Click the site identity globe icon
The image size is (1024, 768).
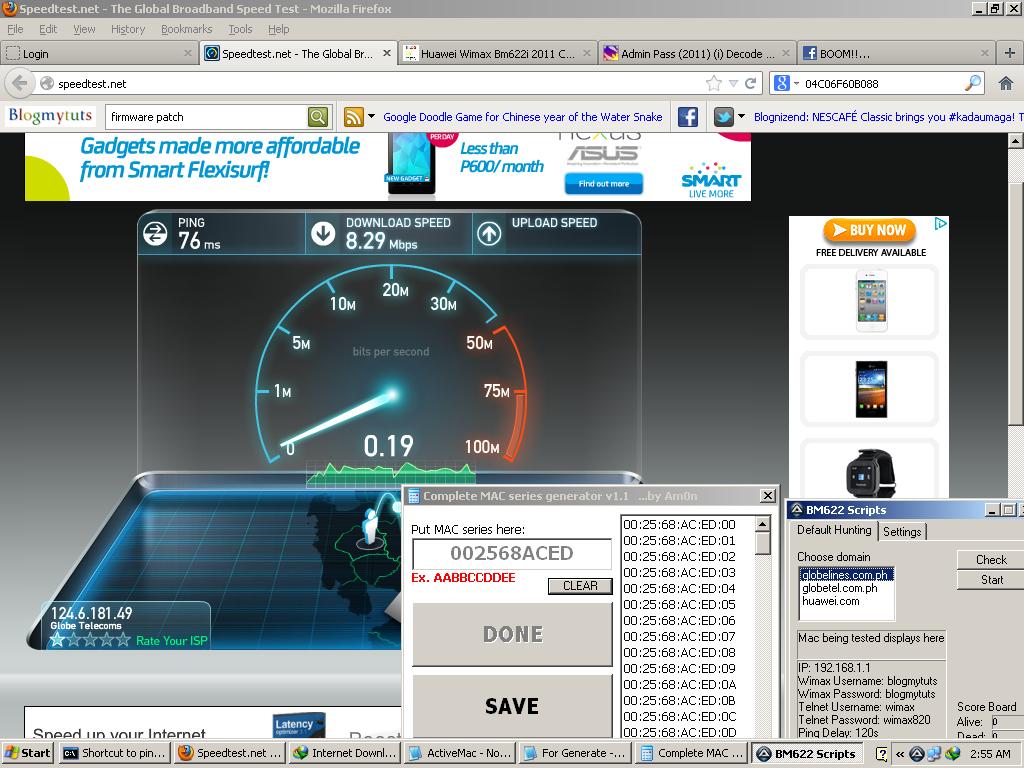pos(46,84)
